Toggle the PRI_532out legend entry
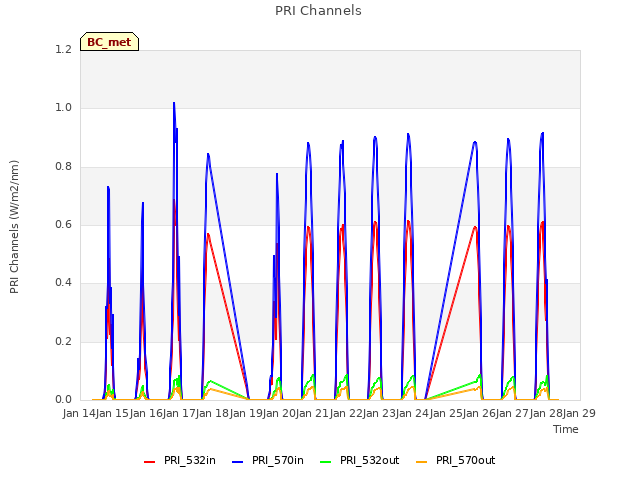Screen dimensions: 640x480 [360, 460]
